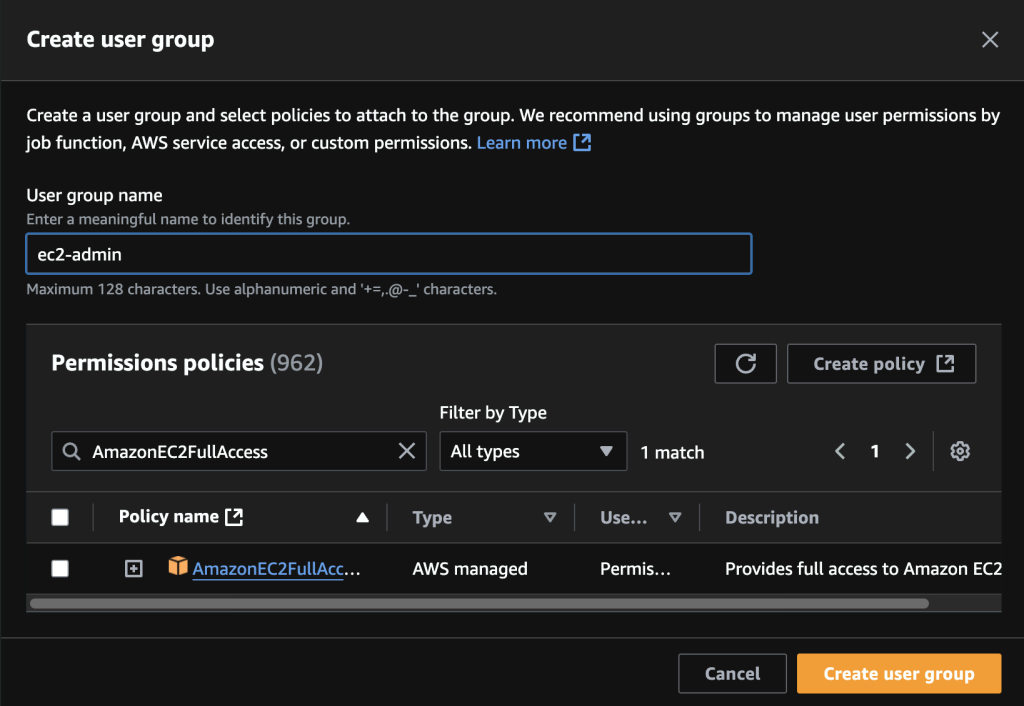Select all policies header checkbox
Screen dimensions: 1024x706
click(x=60, y=517)
